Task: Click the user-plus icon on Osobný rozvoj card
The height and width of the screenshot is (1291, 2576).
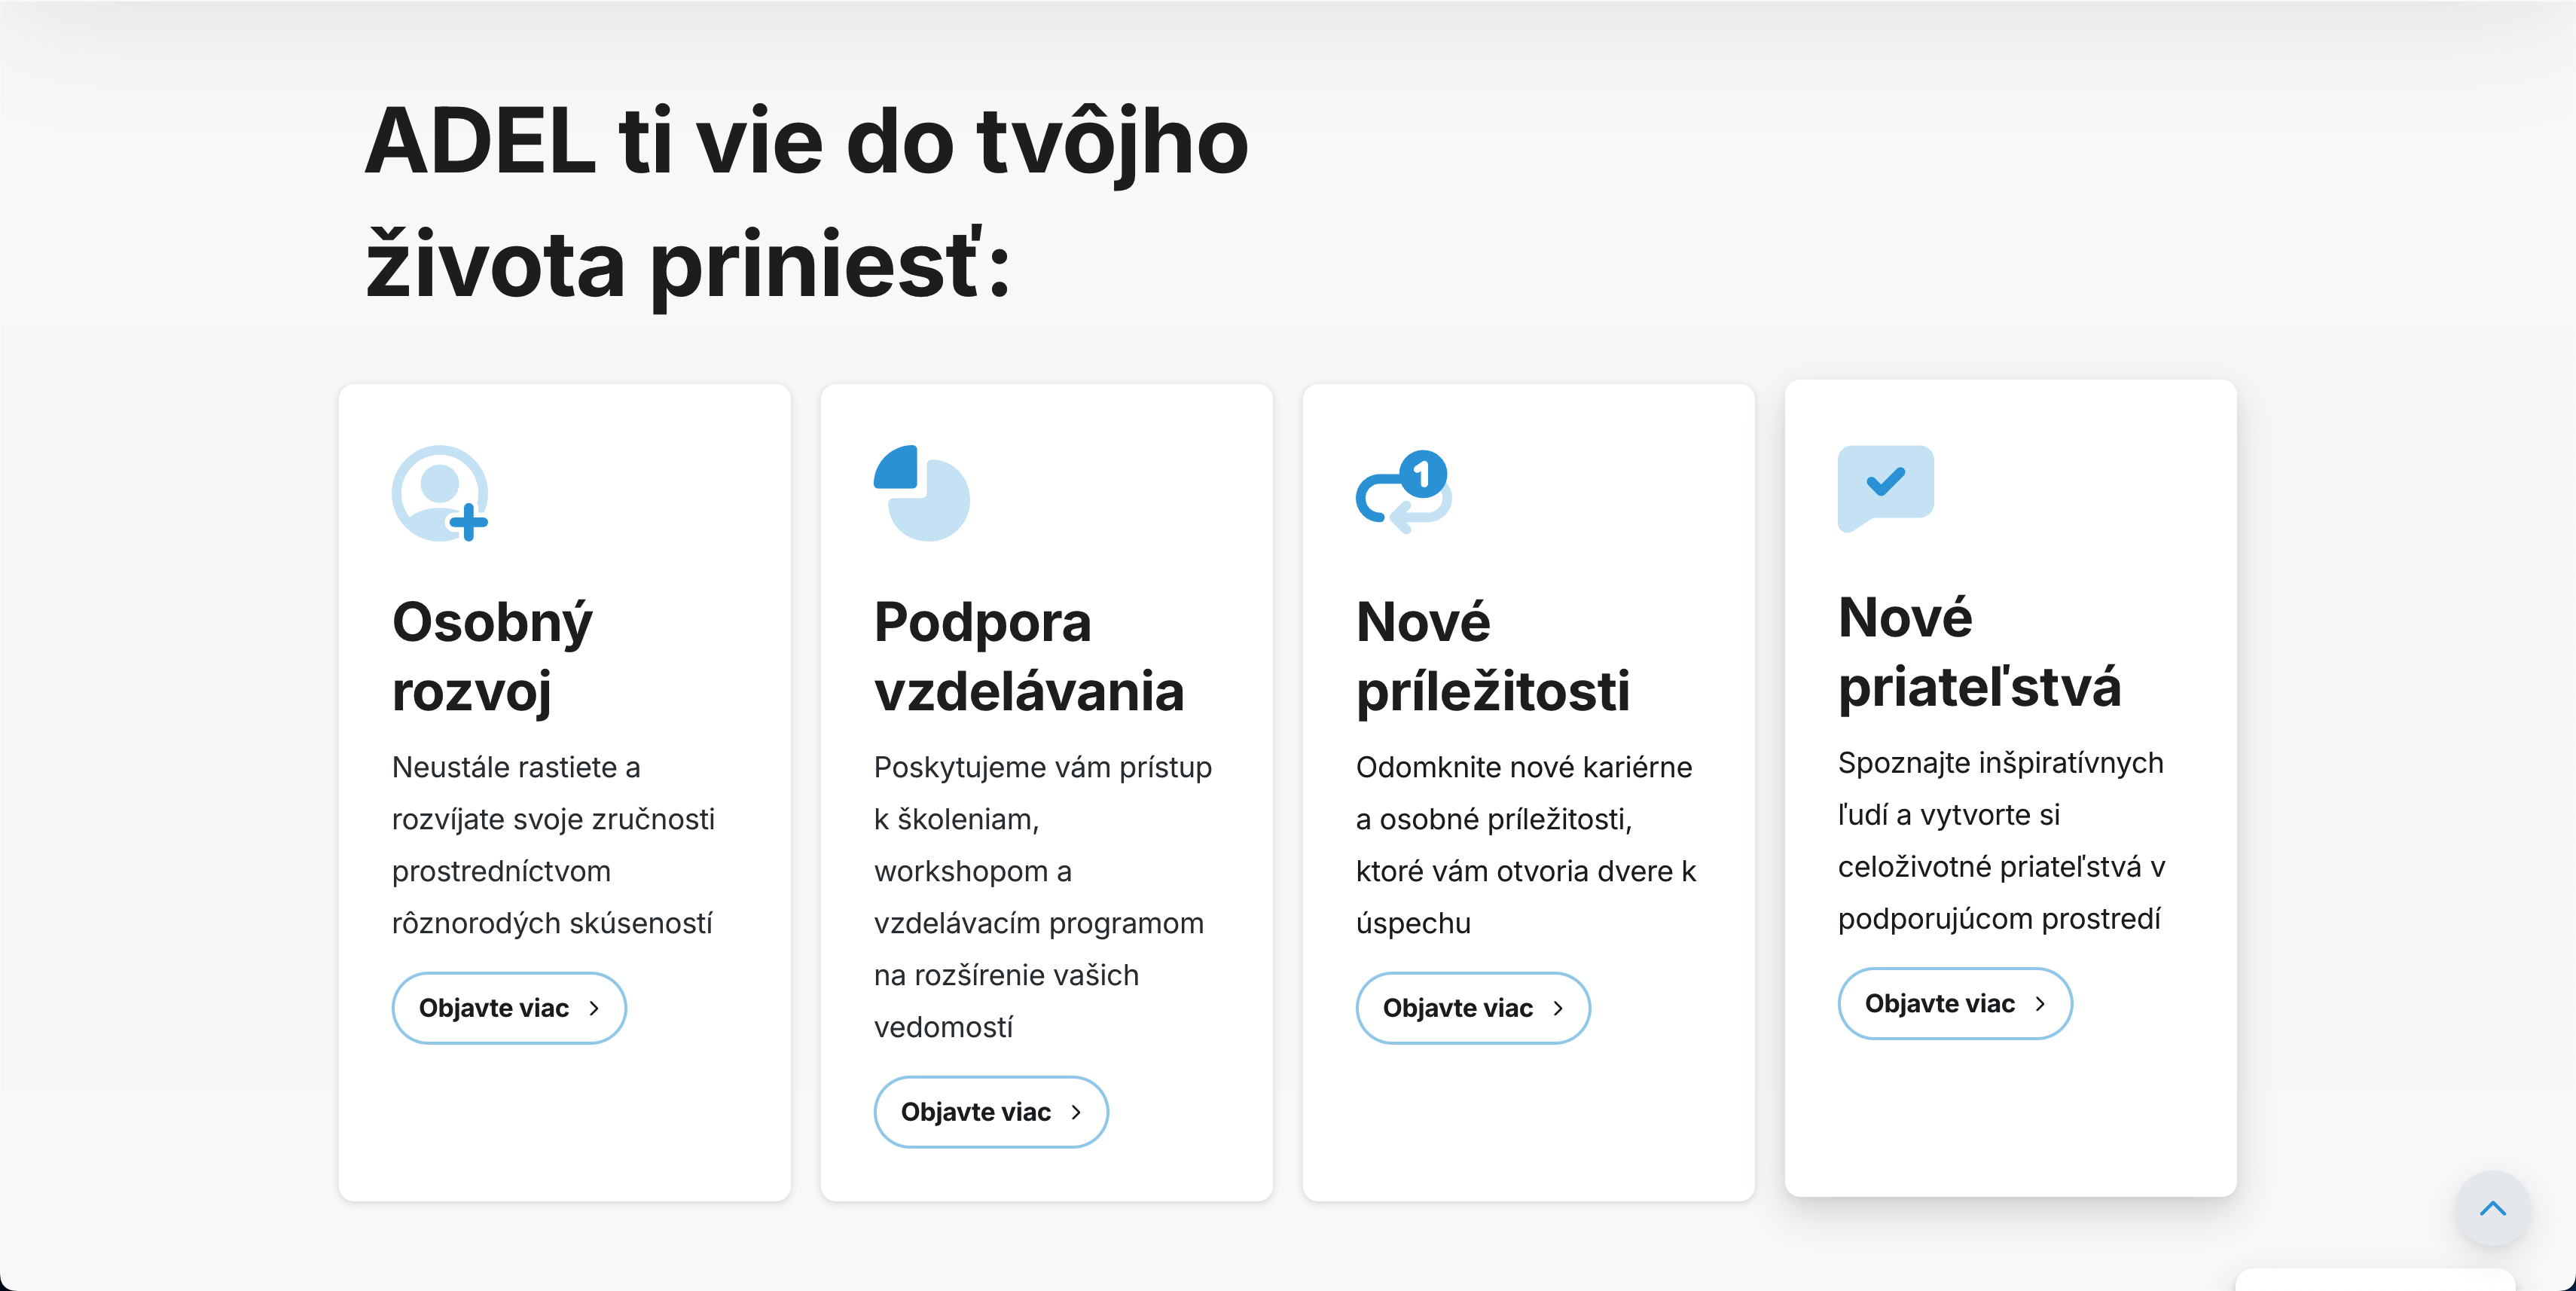Action: (x=440, y=493)
